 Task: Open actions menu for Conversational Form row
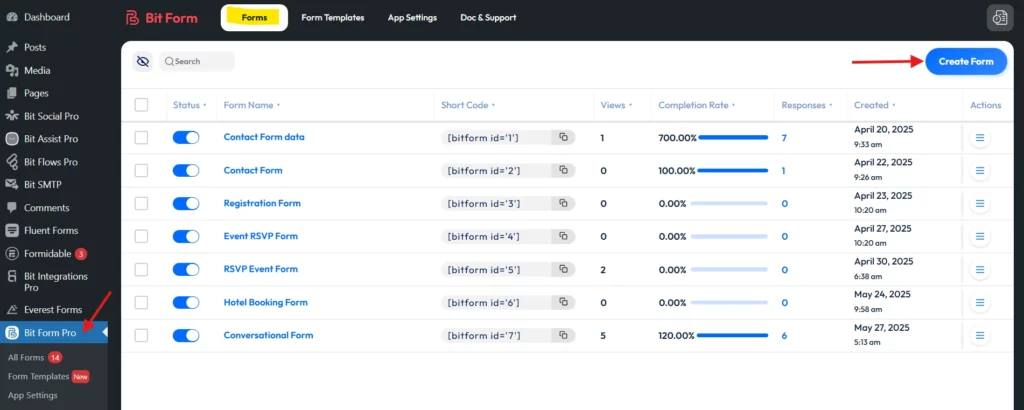980,336
